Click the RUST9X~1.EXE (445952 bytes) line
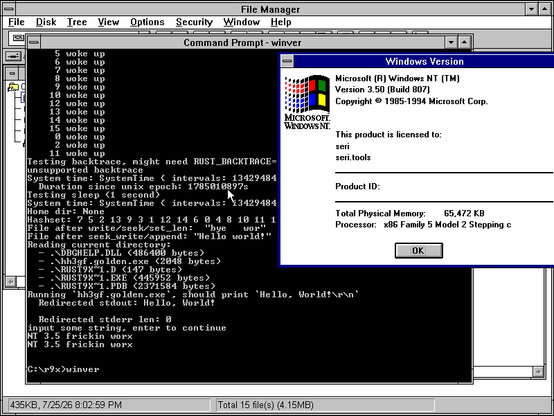554x416 pixels. 124,278
